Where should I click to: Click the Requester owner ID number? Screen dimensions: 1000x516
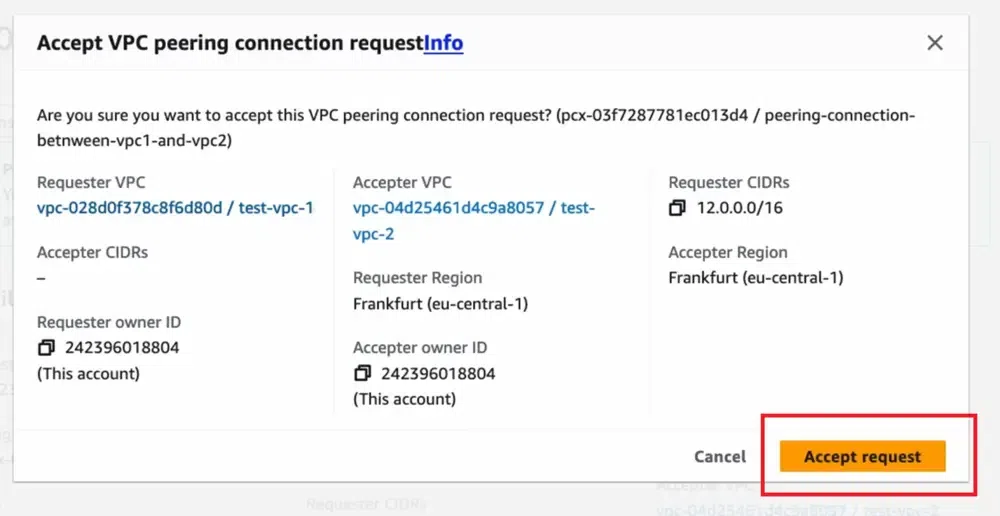122,348
